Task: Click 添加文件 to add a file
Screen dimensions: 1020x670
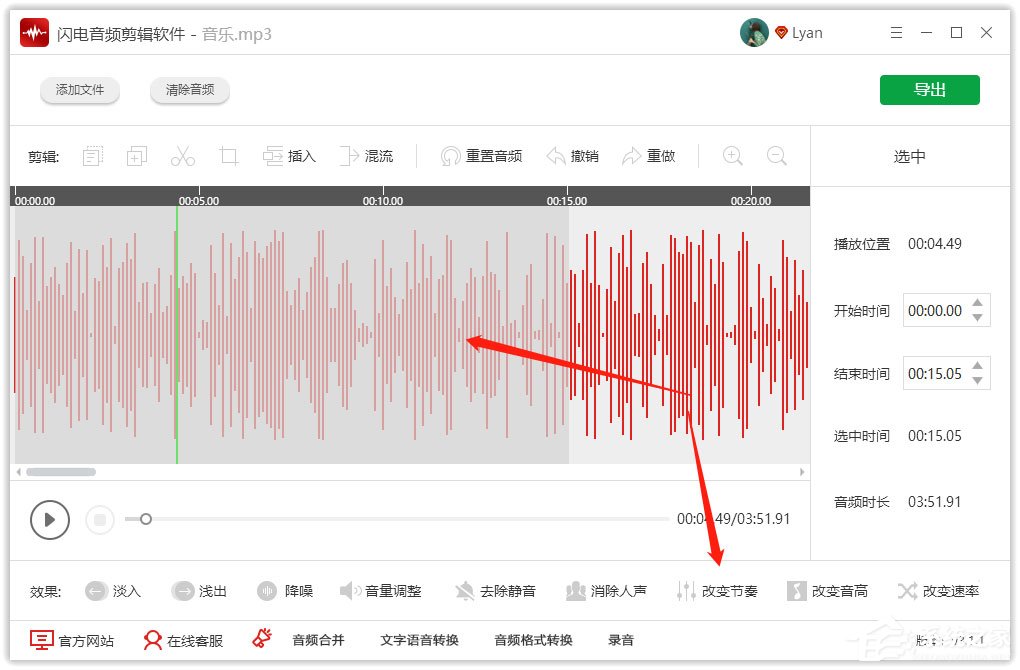Action: tap(80, 89)
